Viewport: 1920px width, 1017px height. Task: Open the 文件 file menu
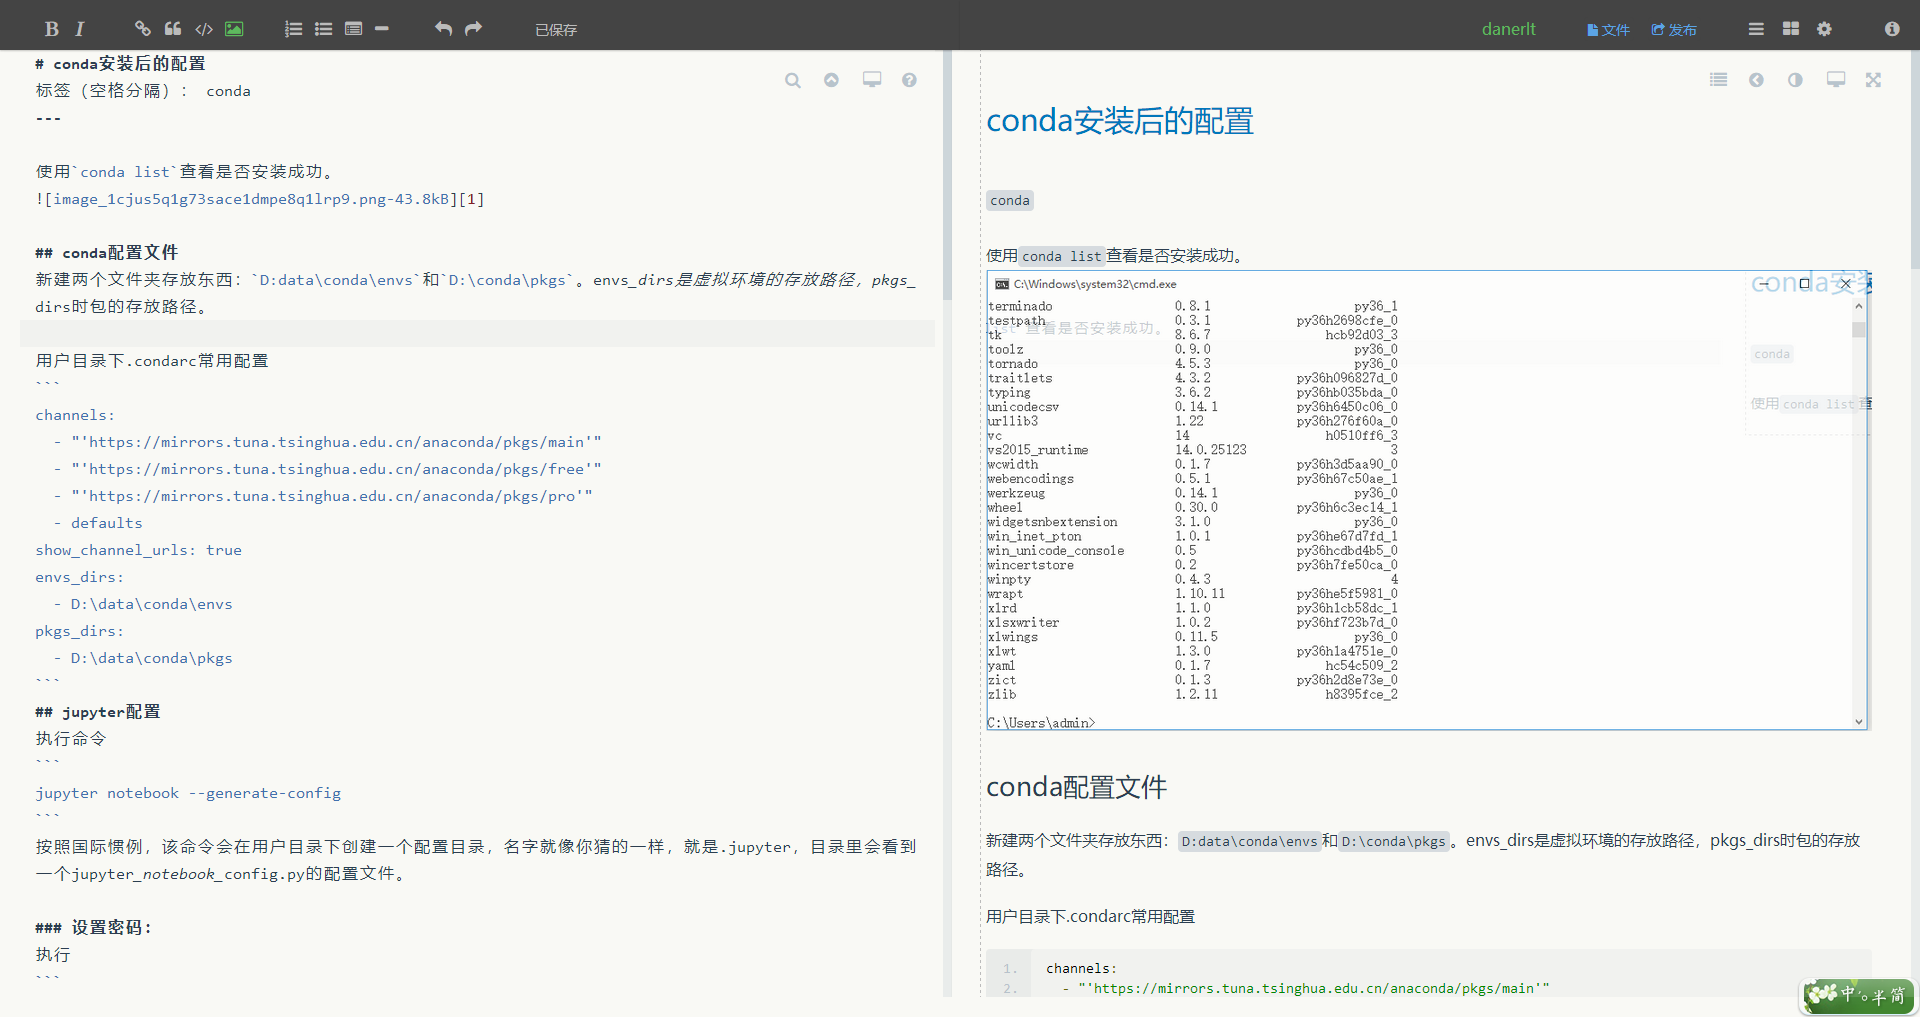[x=1608, y=30]
